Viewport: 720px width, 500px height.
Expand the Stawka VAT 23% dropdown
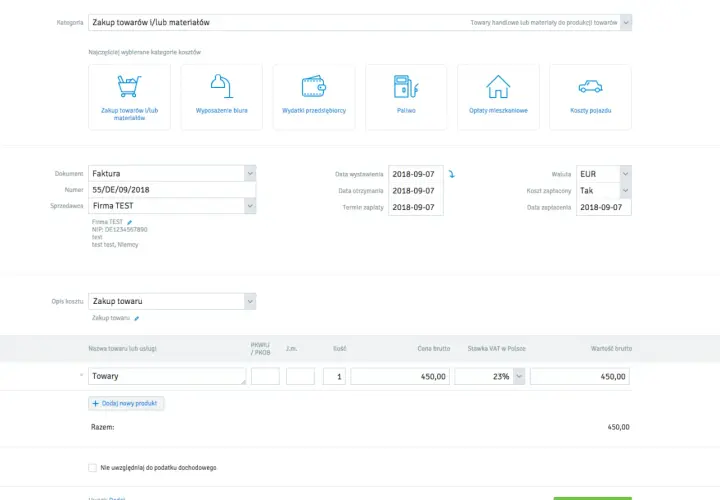click(519, 376)
